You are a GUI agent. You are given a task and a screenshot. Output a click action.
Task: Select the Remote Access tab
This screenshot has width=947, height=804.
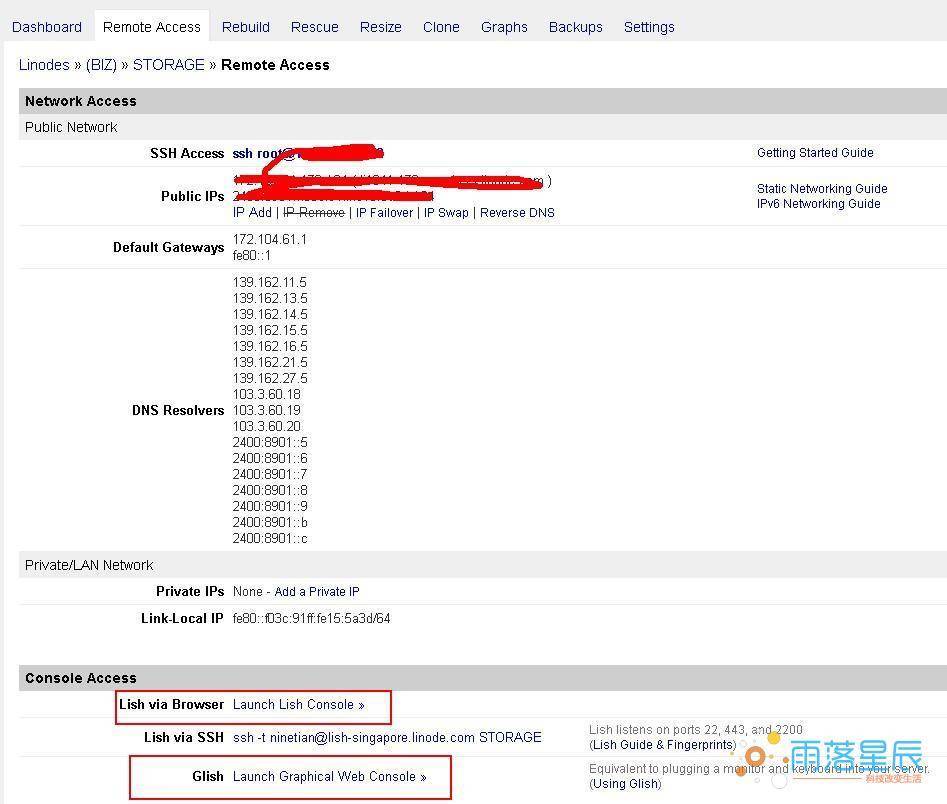(x=152, y=27)
